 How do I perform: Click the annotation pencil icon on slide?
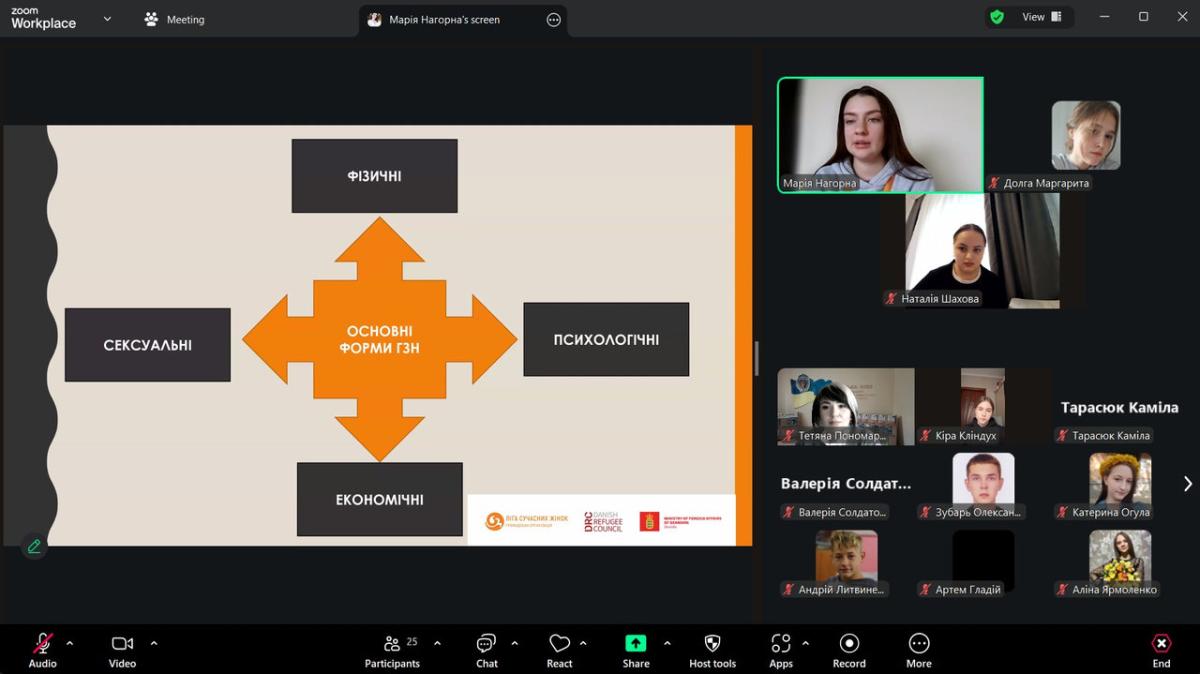(x=34, y=546)
